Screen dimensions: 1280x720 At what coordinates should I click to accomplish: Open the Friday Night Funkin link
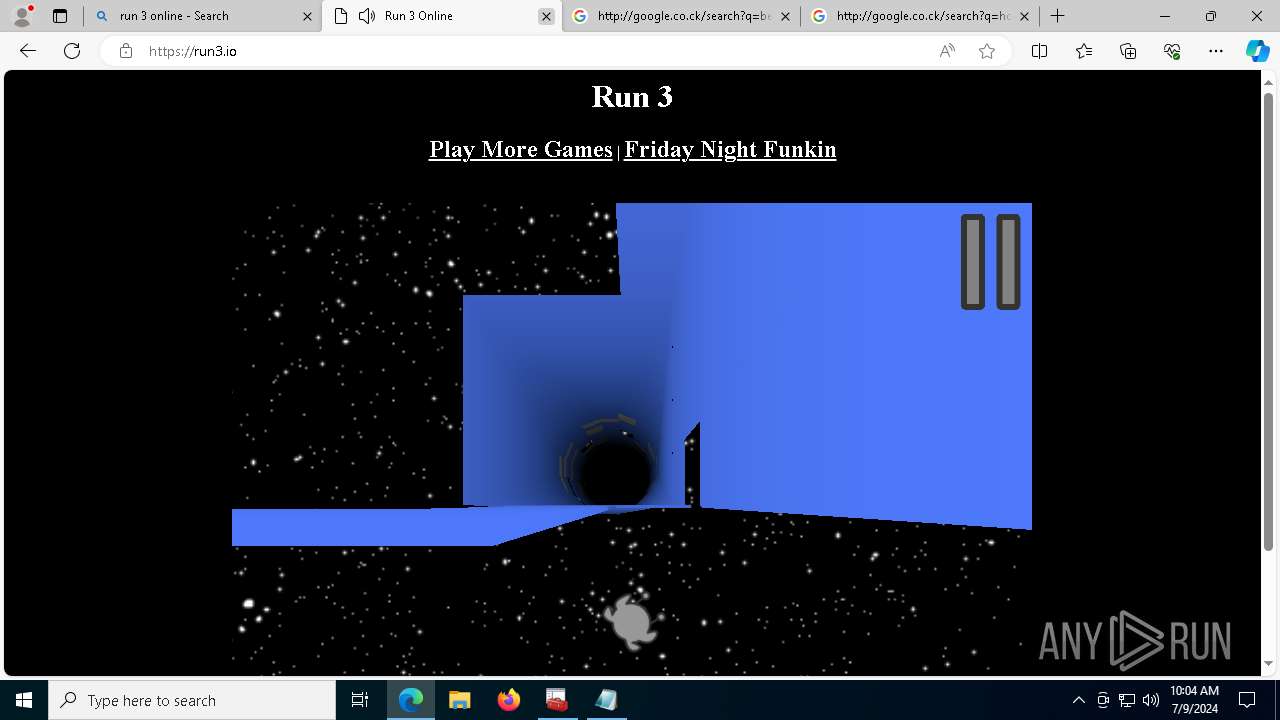click(730, 149)
